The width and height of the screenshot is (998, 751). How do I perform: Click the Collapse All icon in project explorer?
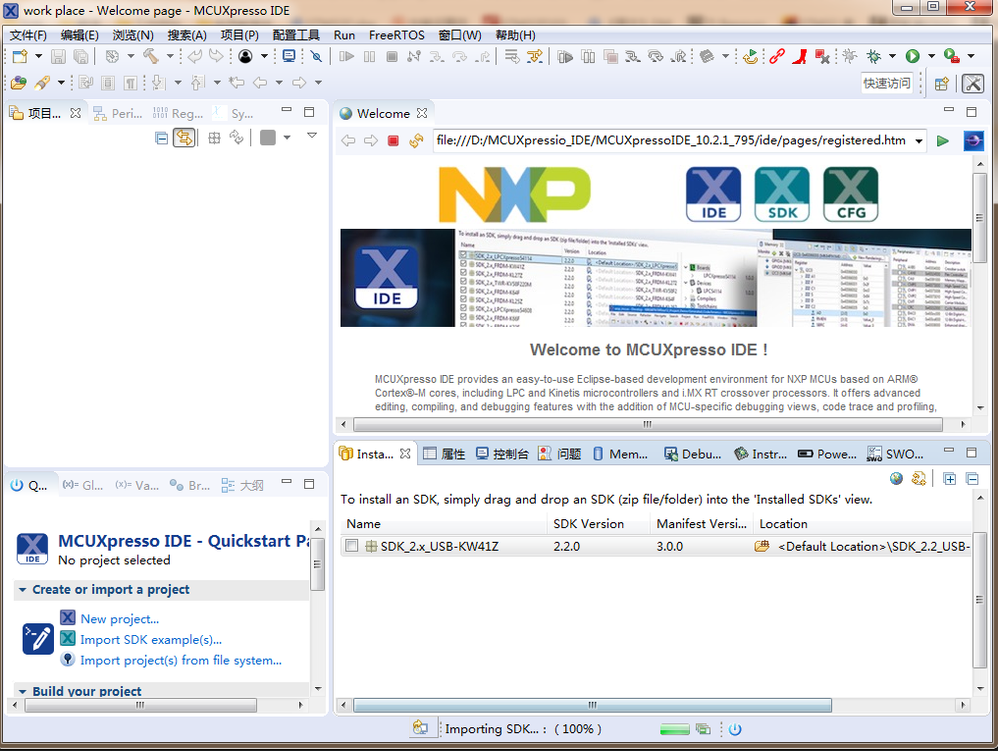162,137
